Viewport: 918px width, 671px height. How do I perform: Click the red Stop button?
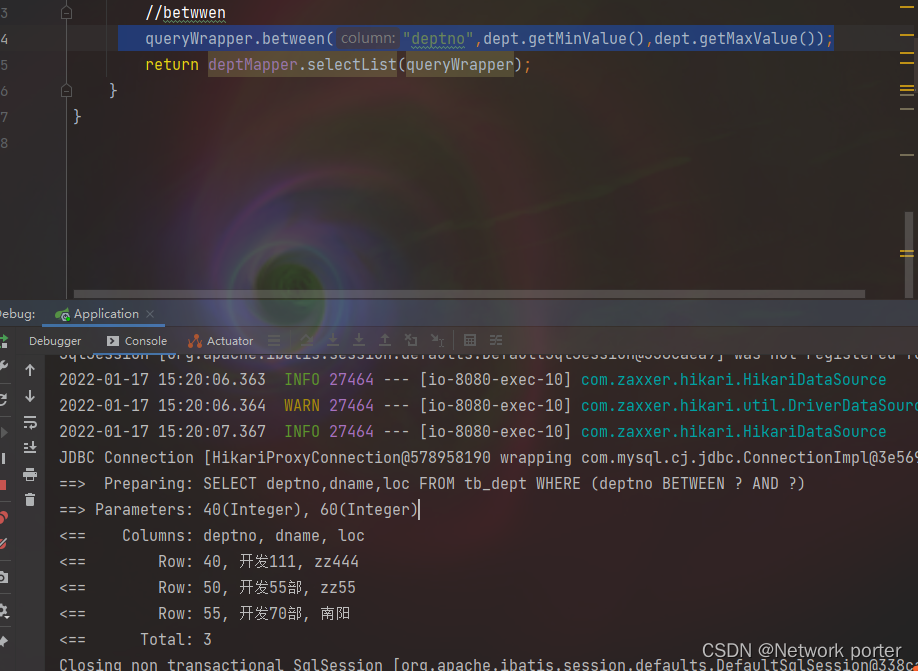click(x=3, y=485)
